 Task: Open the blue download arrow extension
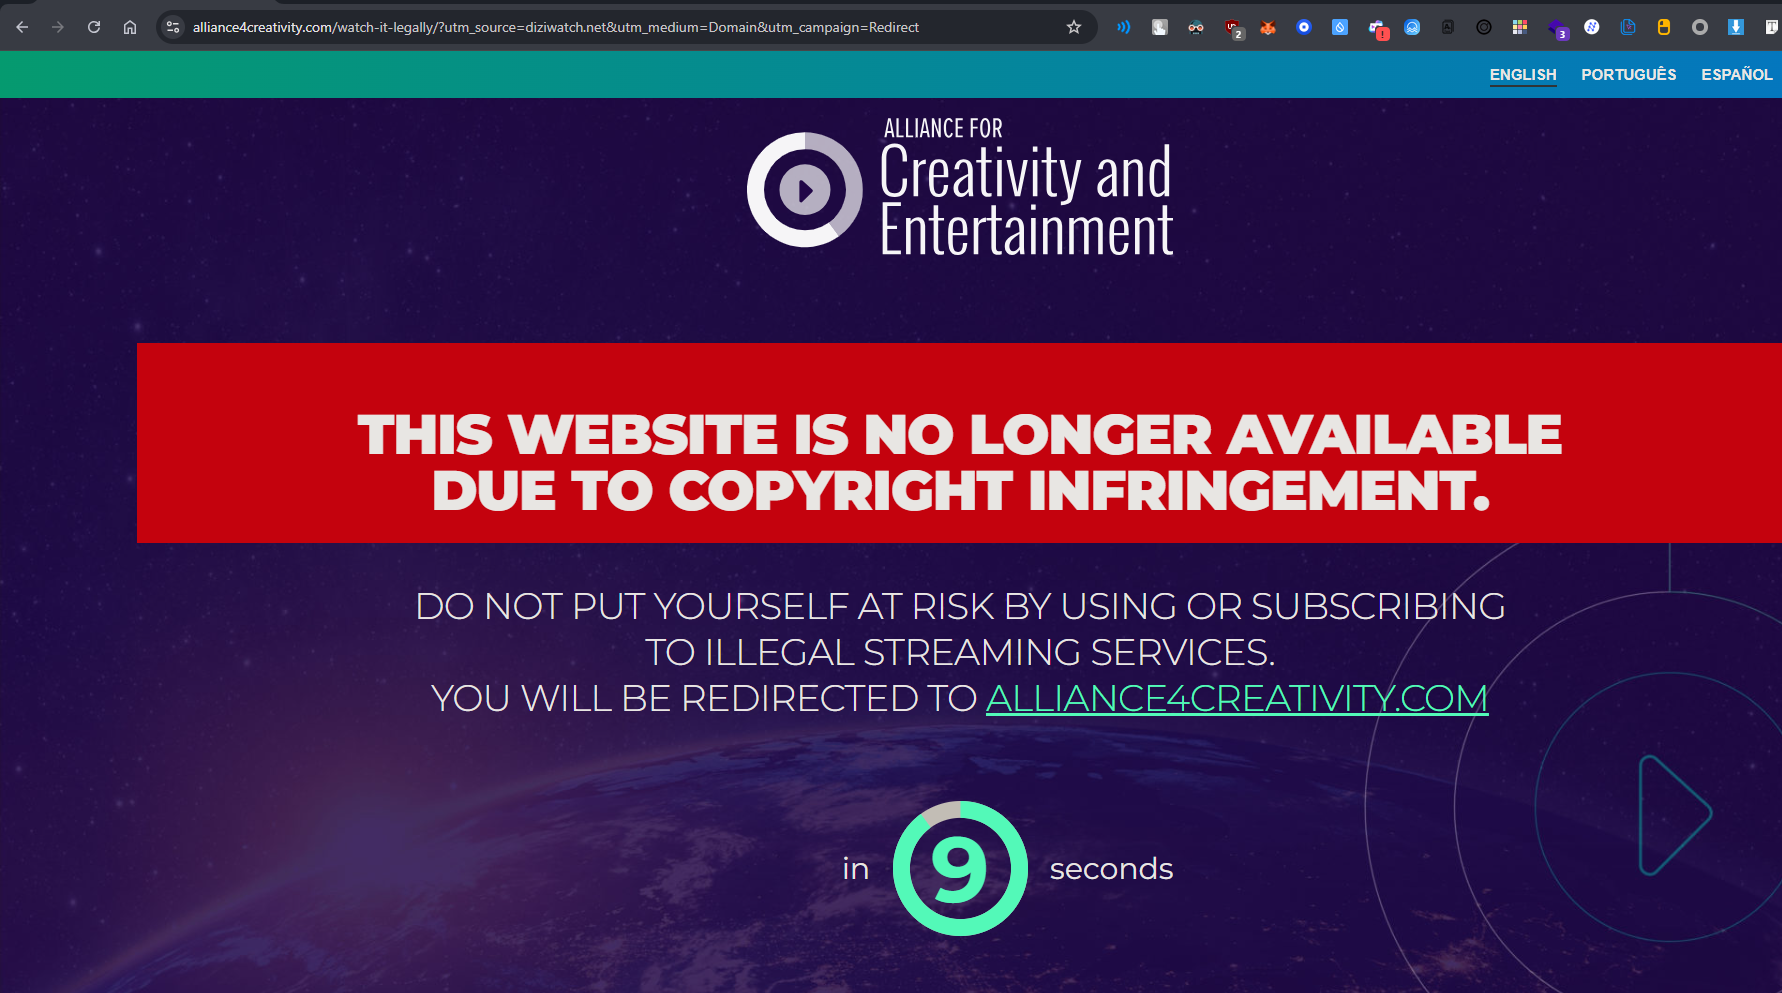coord(1736,27)
